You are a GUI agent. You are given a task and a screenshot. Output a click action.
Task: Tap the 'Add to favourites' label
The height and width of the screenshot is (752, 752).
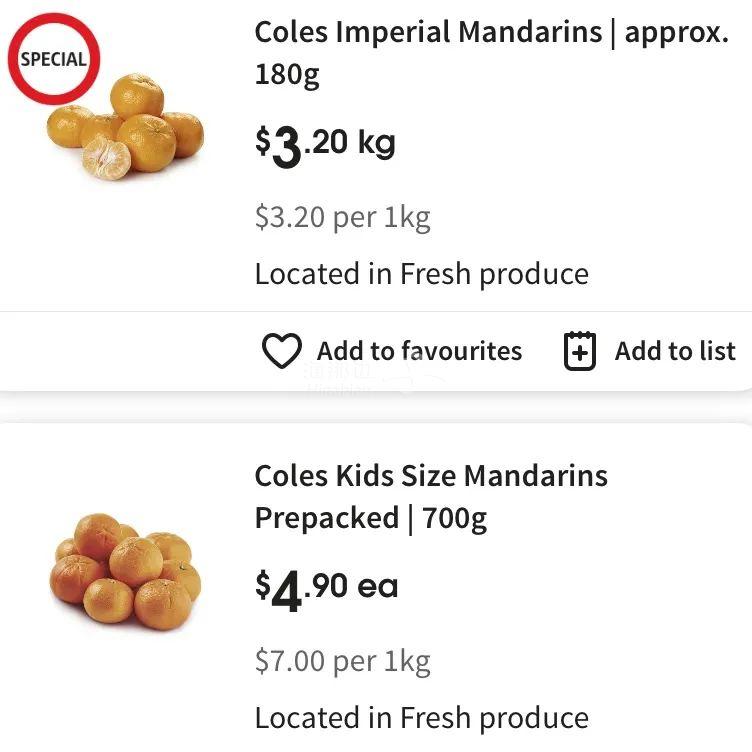click(419, 351)
